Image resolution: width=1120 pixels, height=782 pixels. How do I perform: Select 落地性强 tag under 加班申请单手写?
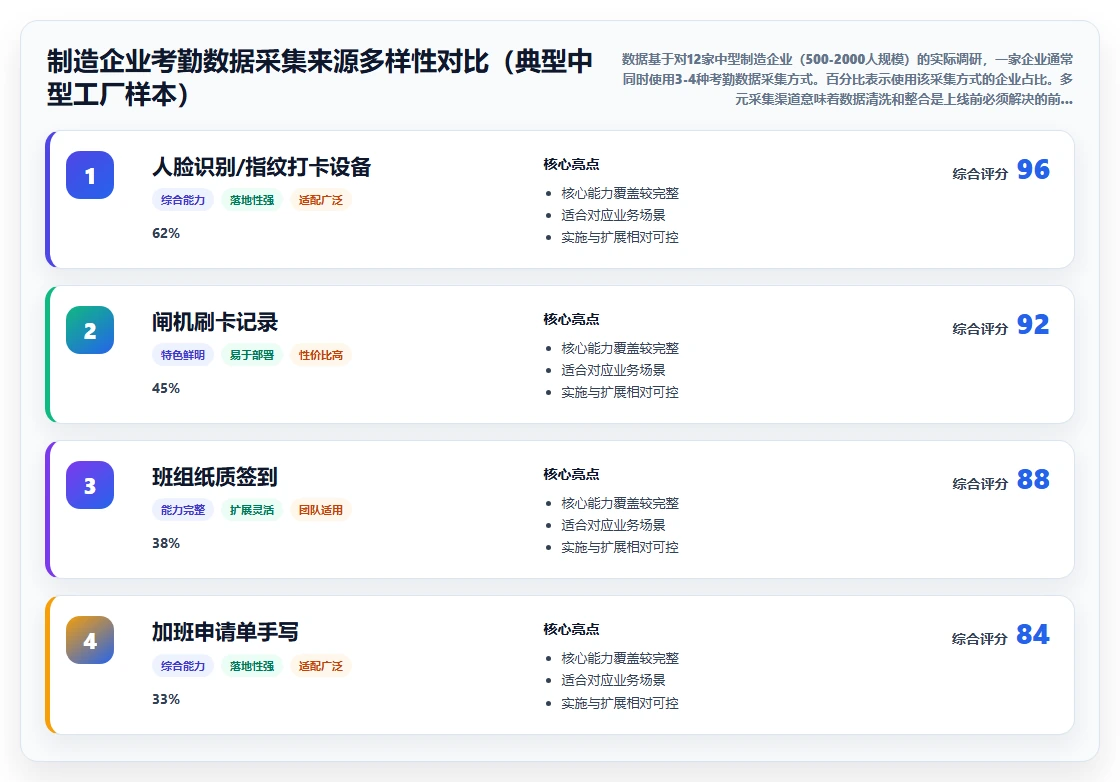(252, 666)
